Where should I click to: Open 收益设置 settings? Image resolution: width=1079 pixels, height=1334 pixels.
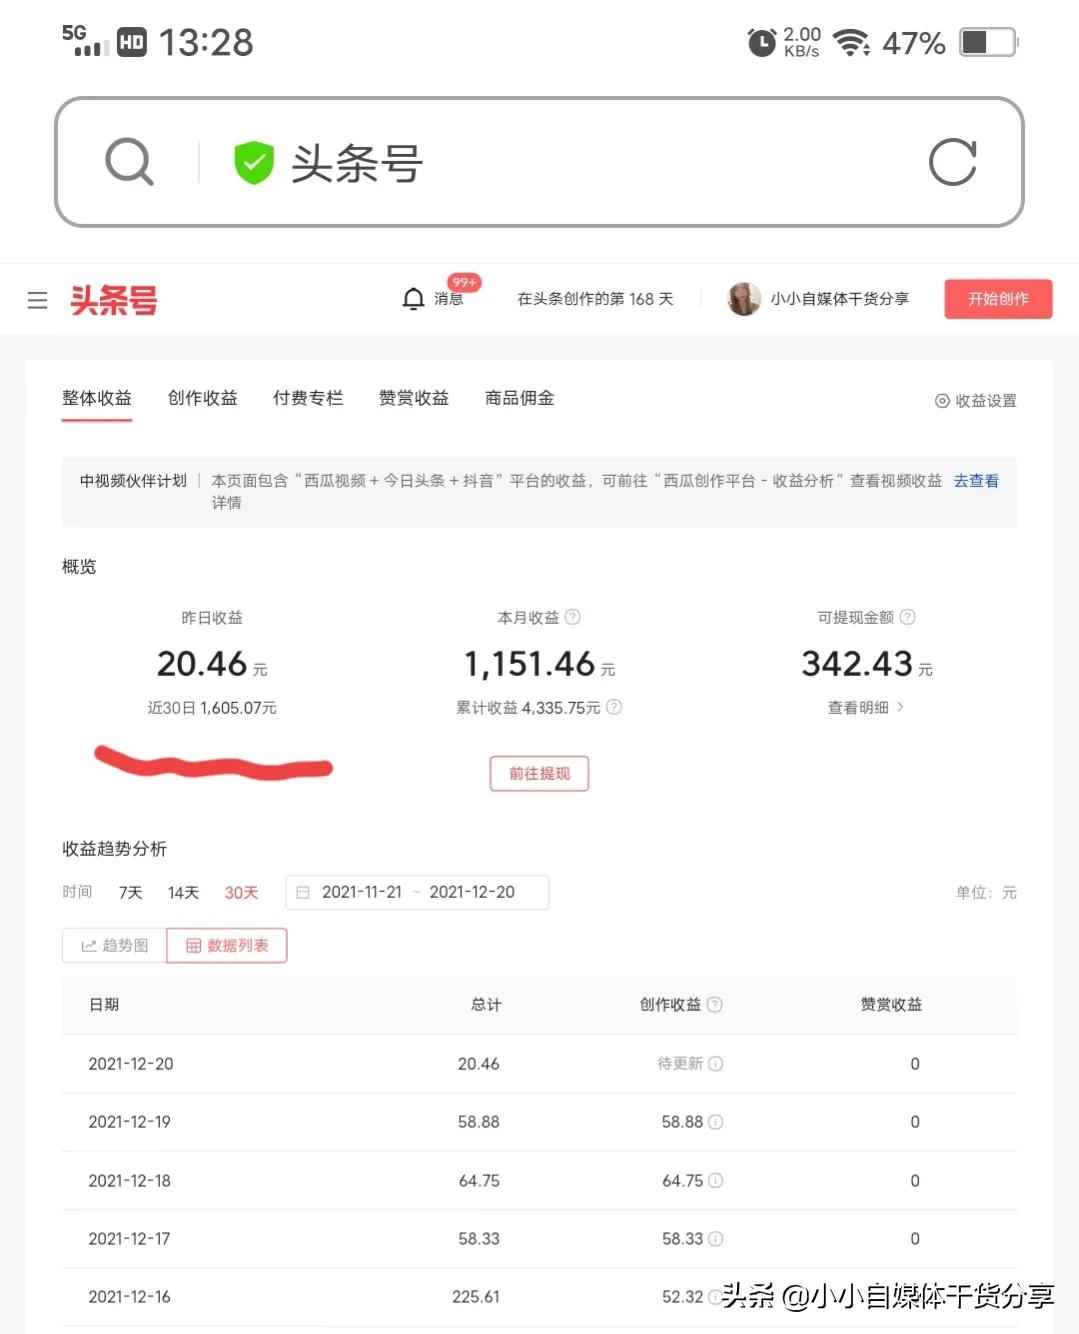click(976, 400)
